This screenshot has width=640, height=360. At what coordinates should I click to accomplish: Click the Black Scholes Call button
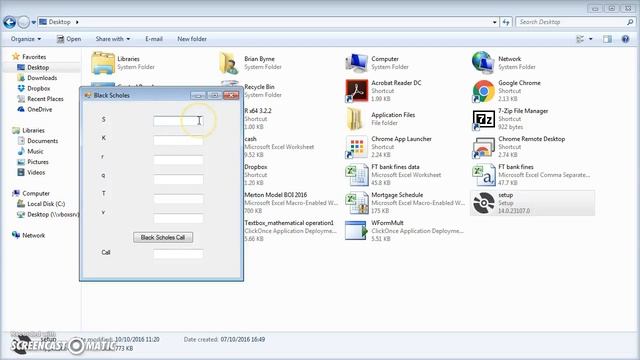click(x=163, y=237)
